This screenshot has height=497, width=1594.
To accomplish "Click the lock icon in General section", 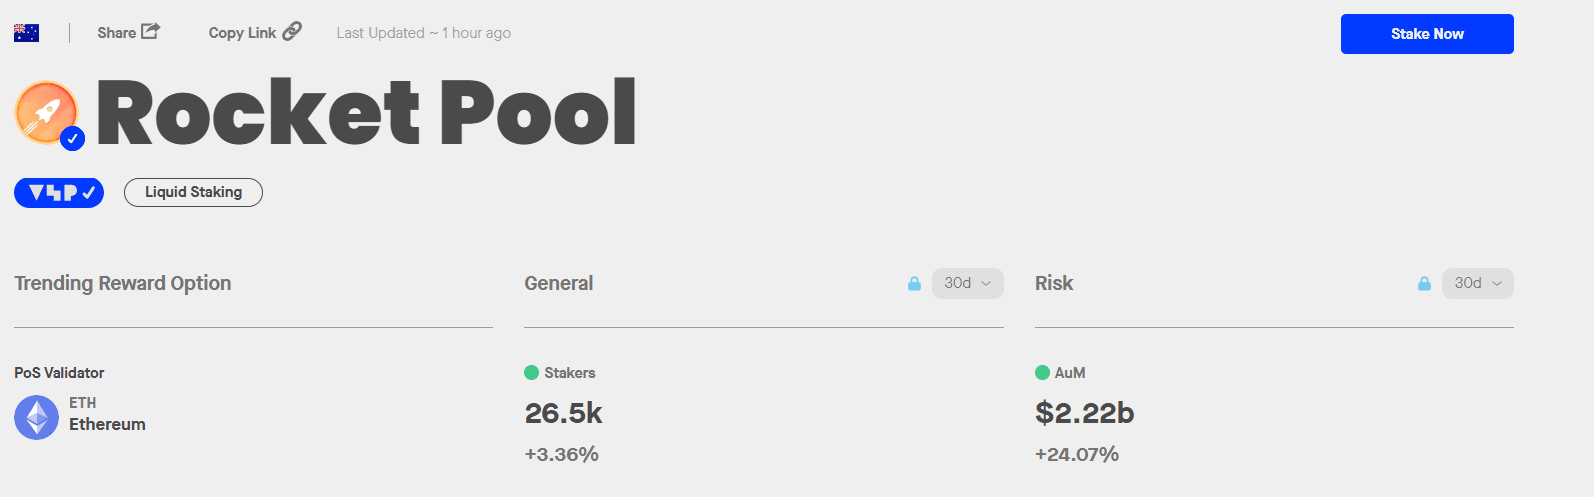I will [x=914, y=284].
